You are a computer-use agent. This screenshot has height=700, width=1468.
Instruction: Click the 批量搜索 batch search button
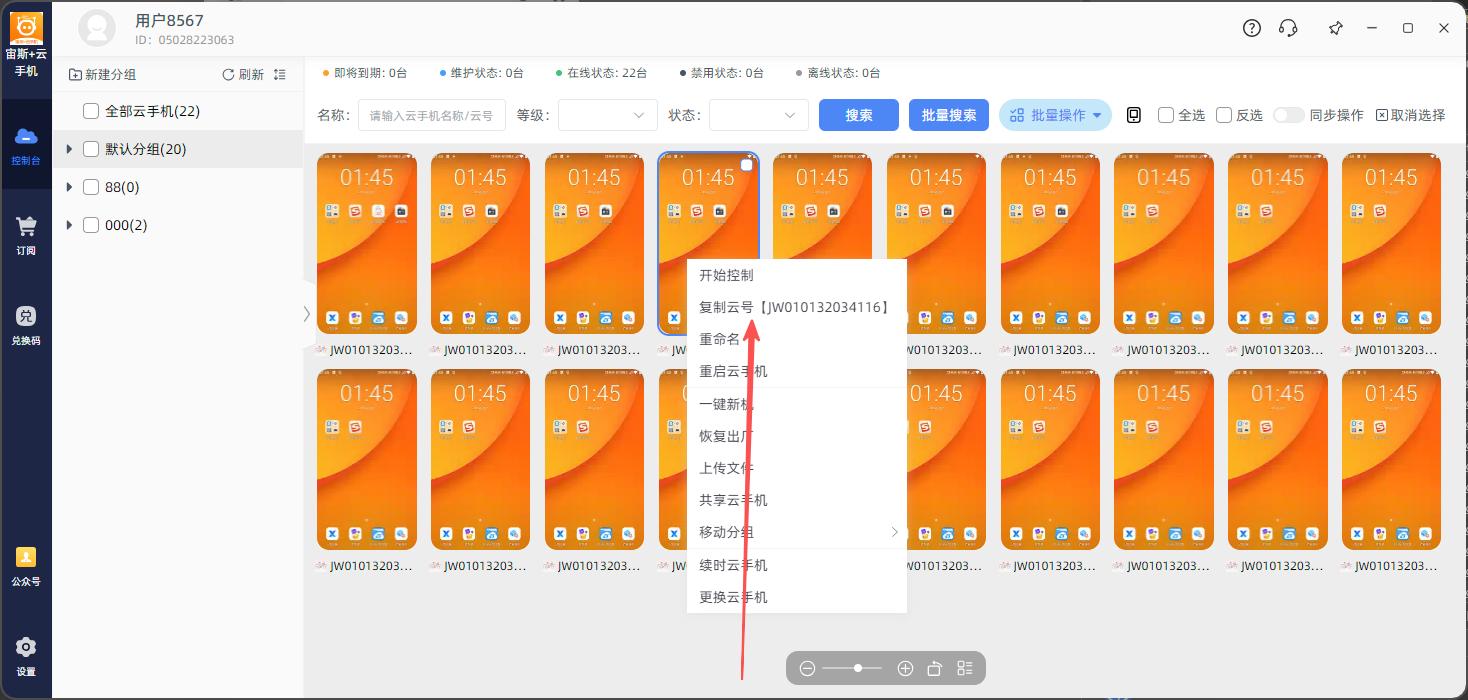coord(949,115)
